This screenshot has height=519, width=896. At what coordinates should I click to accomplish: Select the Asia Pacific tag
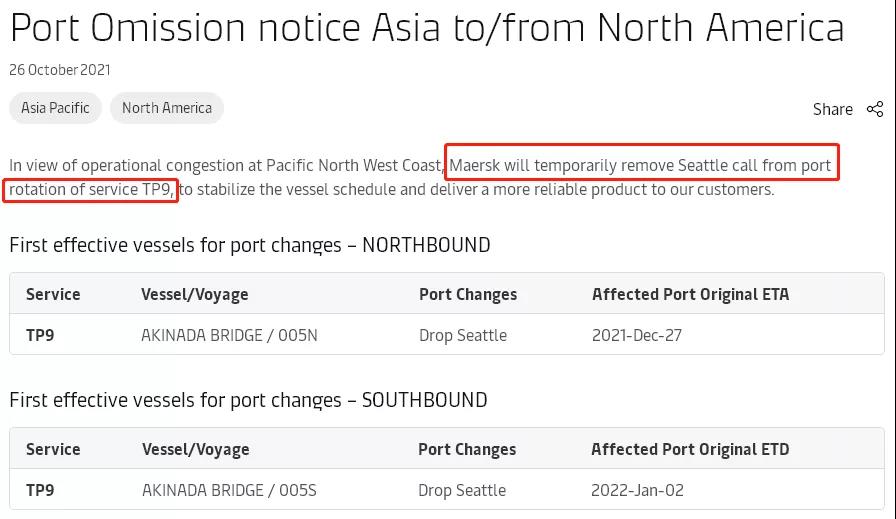click(55, 108)
